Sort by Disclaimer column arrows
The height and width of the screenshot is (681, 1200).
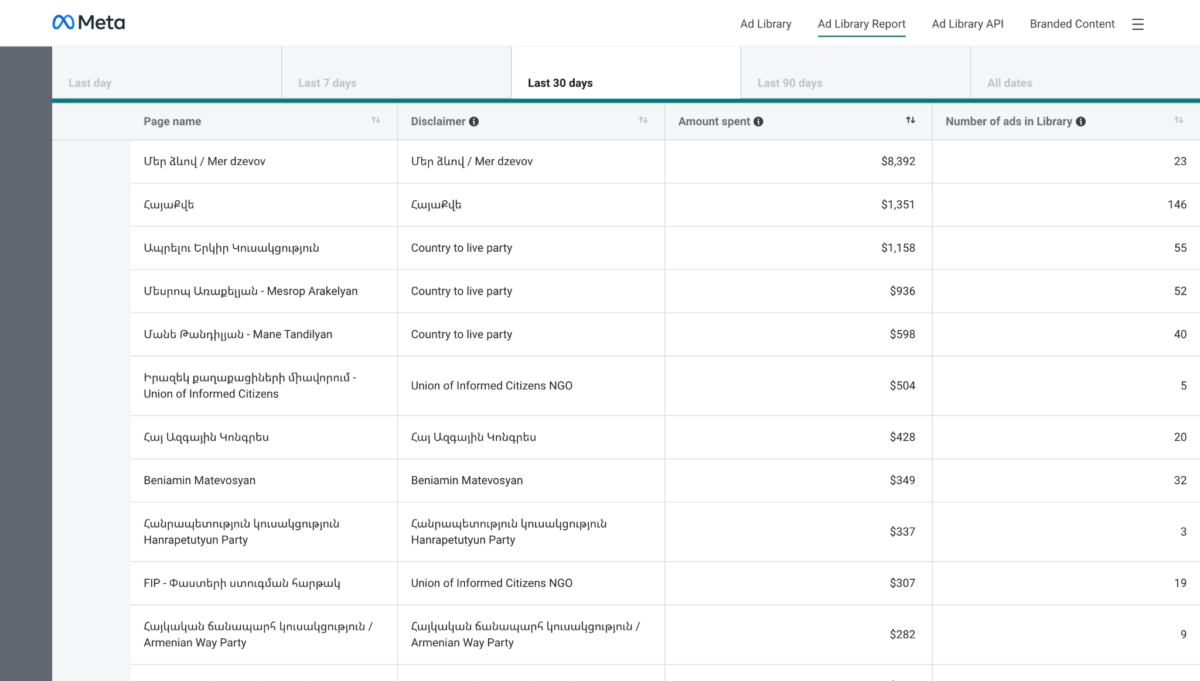643,121
